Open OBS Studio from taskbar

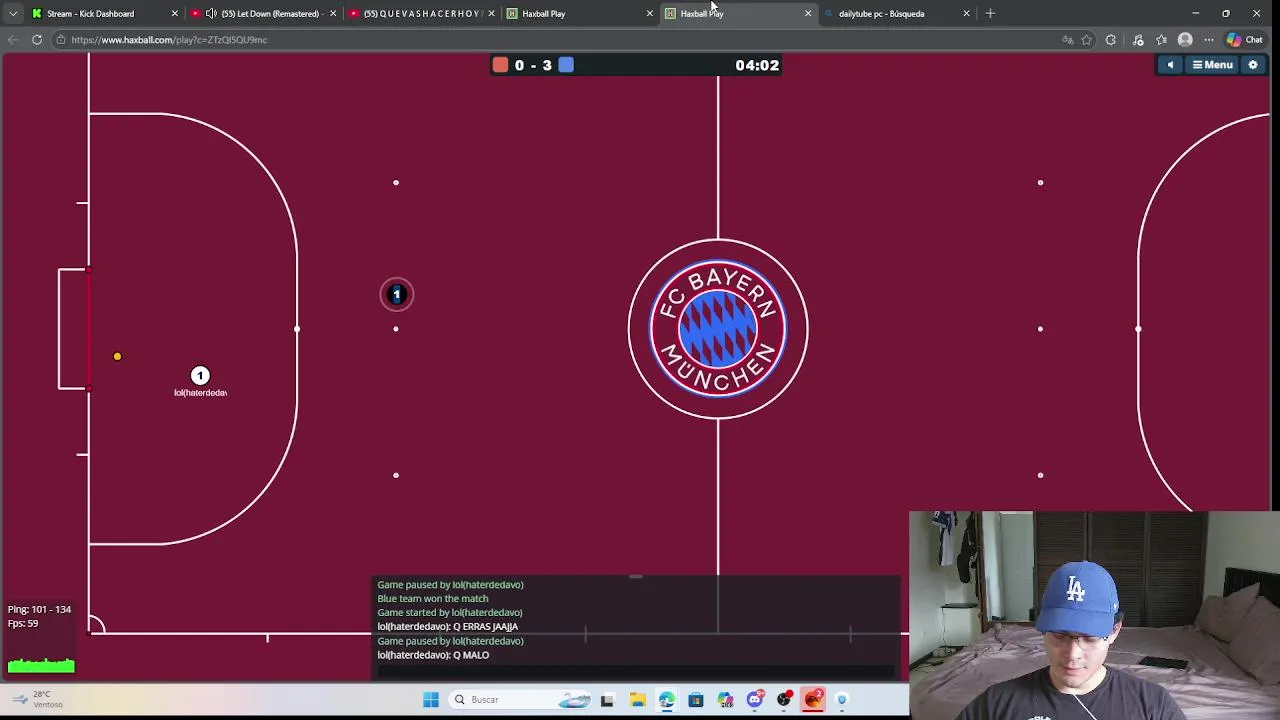click(x=784, y=700)
